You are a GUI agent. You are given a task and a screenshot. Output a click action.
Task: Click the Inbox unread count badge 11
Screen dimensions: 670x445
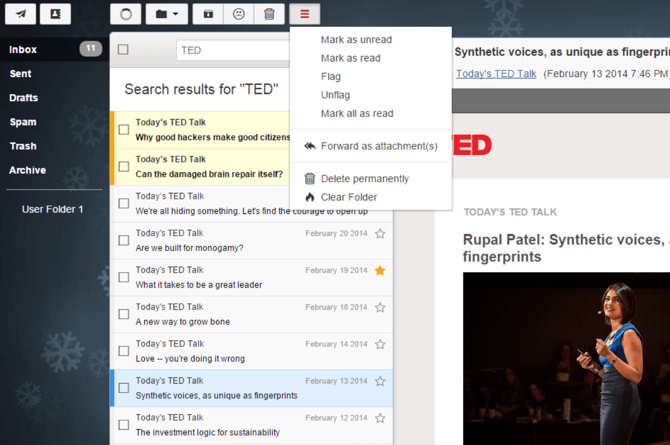pos(91,49)
